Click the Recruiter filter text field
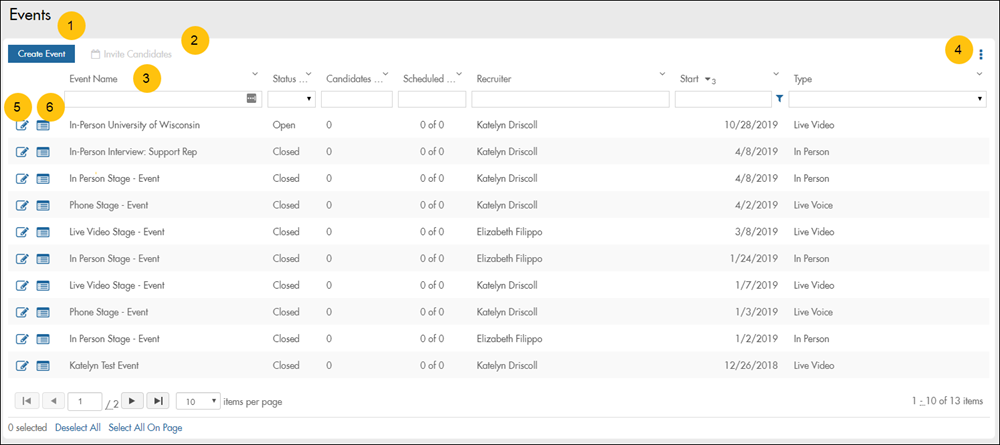This screenshot has width=1000, height=445. (570, 99)
